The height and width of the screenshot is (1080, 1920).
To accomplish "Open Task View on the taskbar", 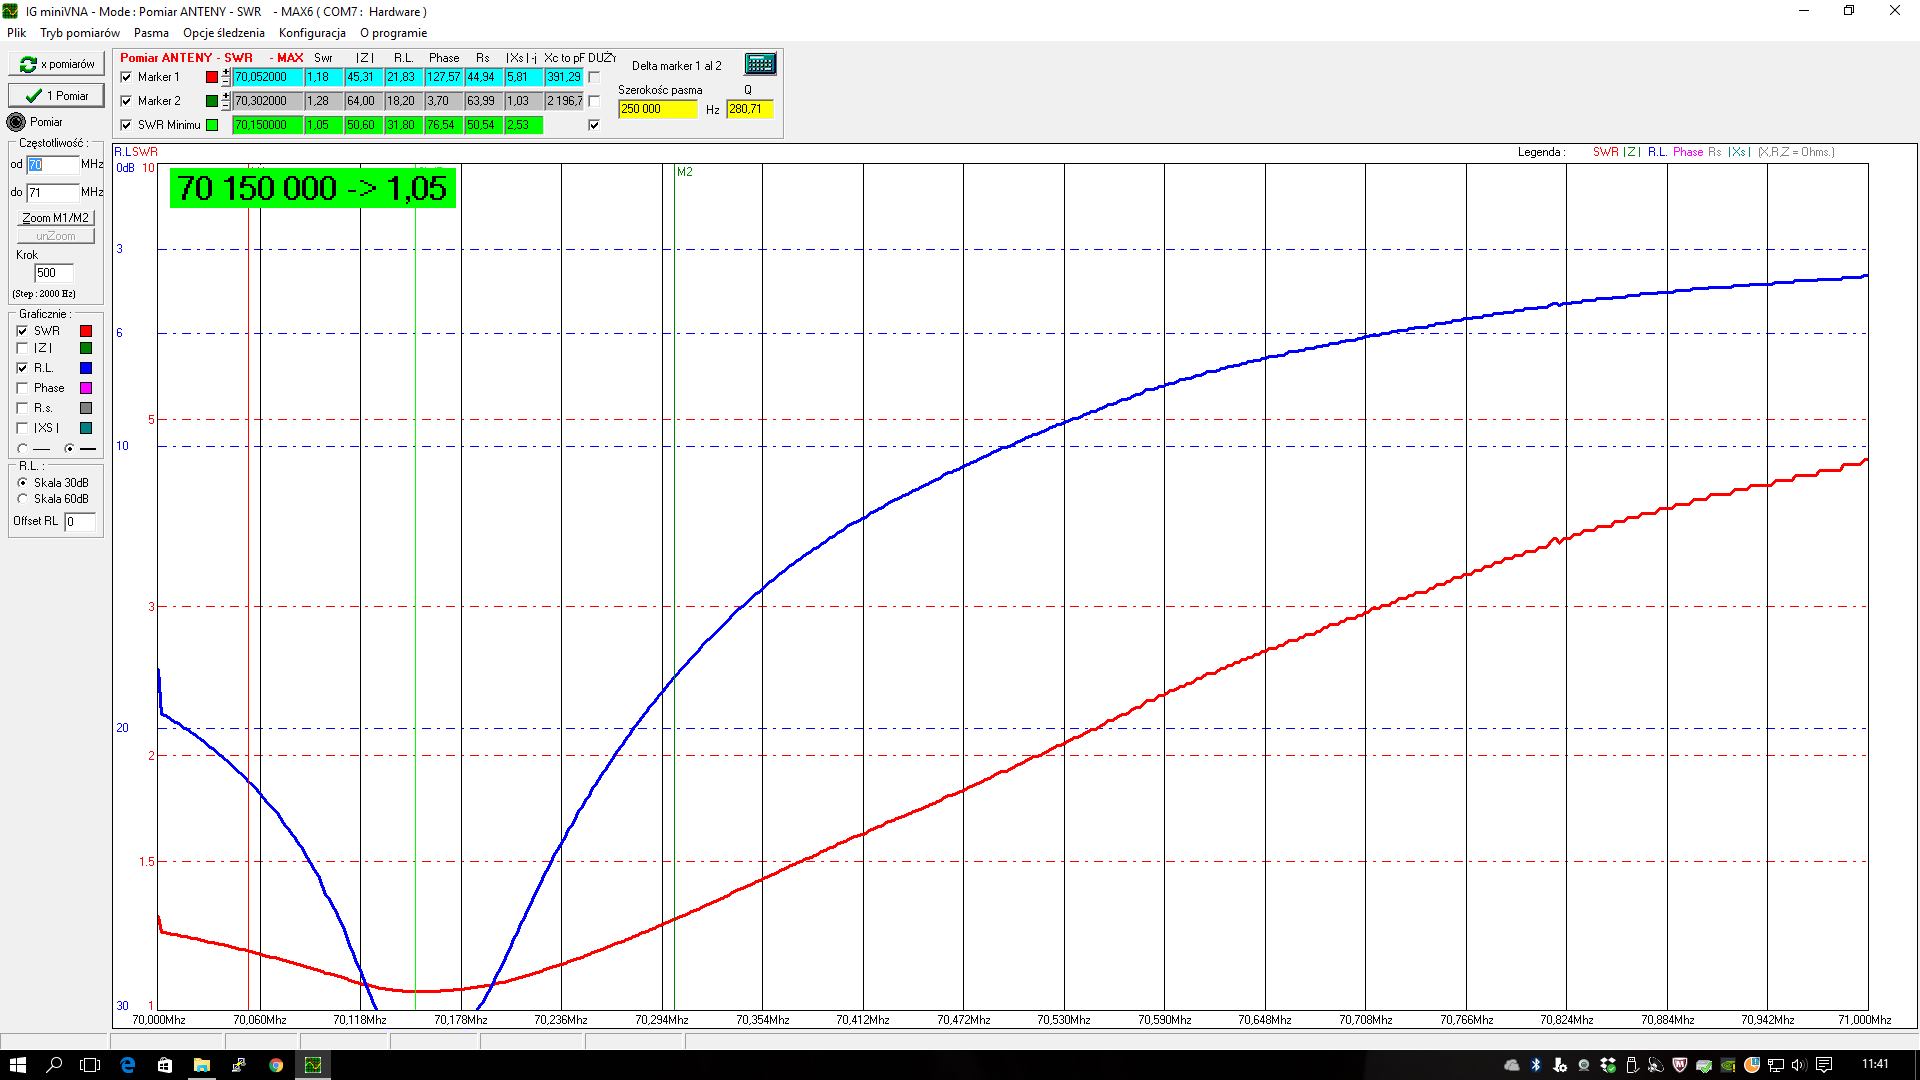I will pos(90,1065).
